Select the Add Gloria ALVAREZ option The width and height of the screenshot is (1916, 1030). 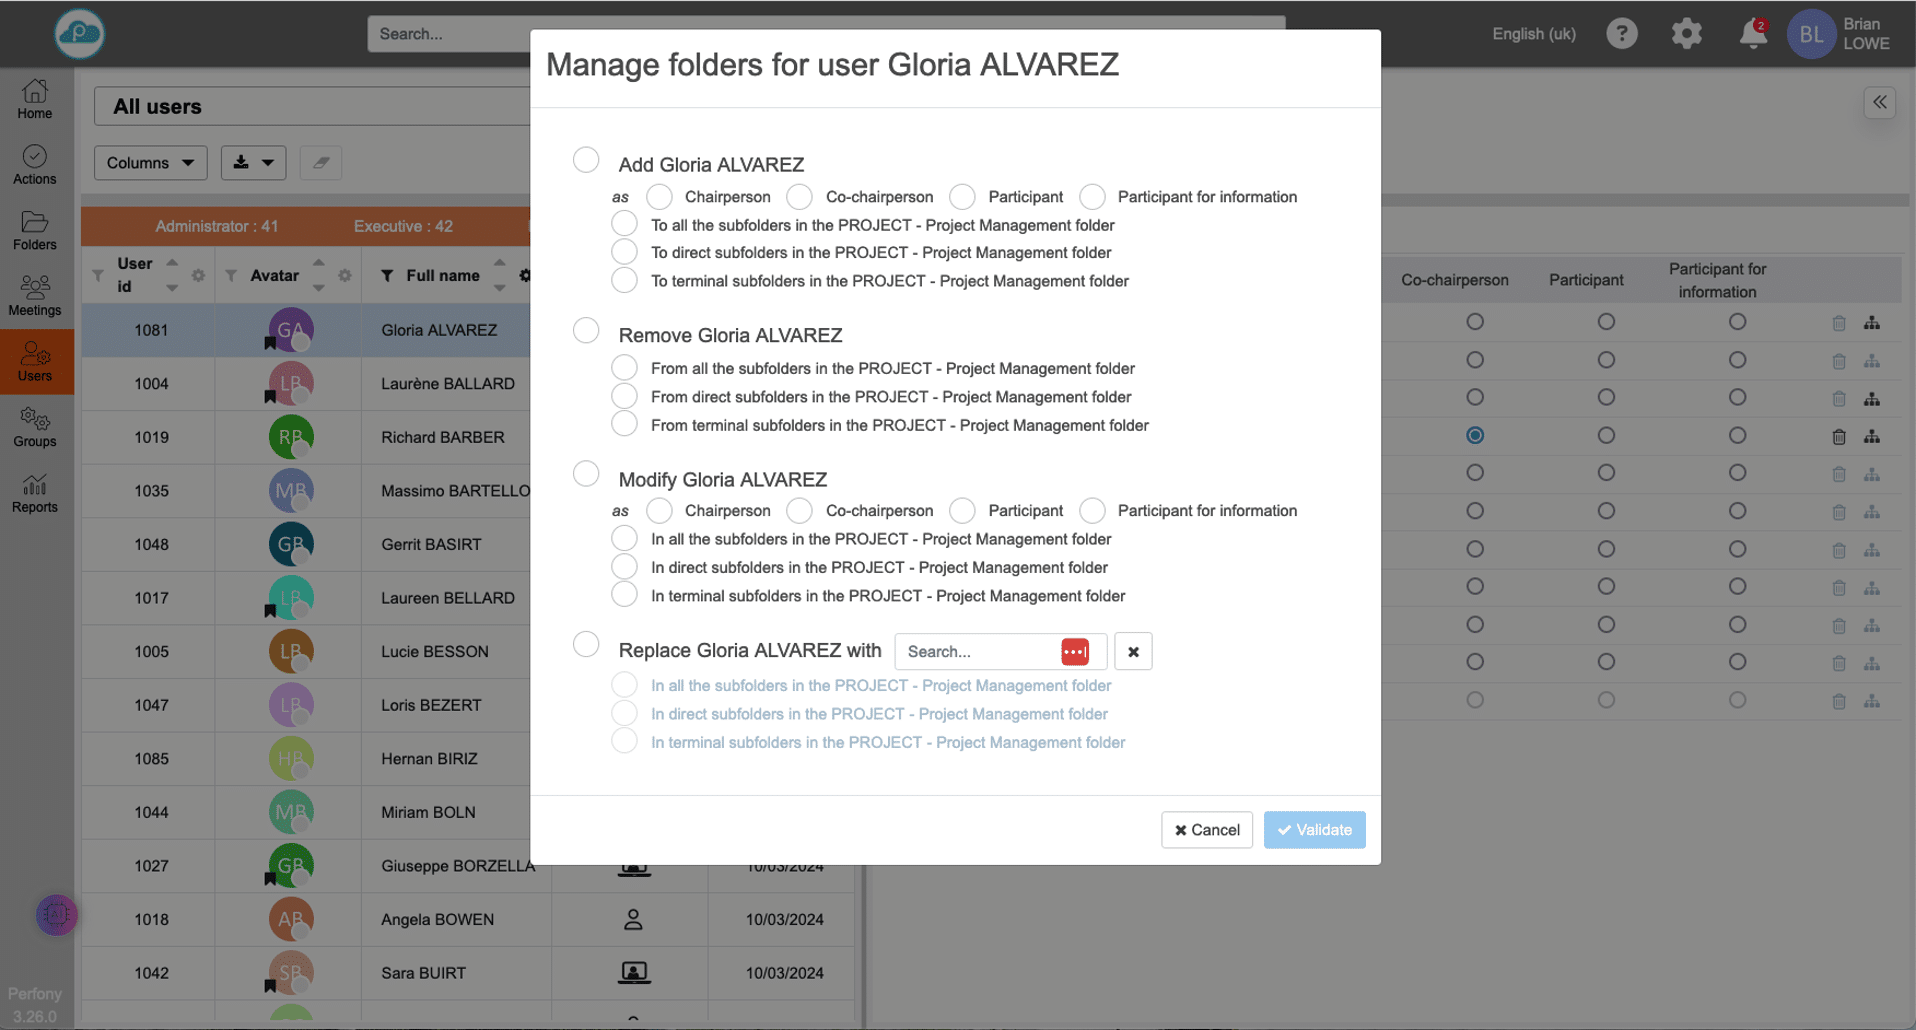click(x=586, y=160)
